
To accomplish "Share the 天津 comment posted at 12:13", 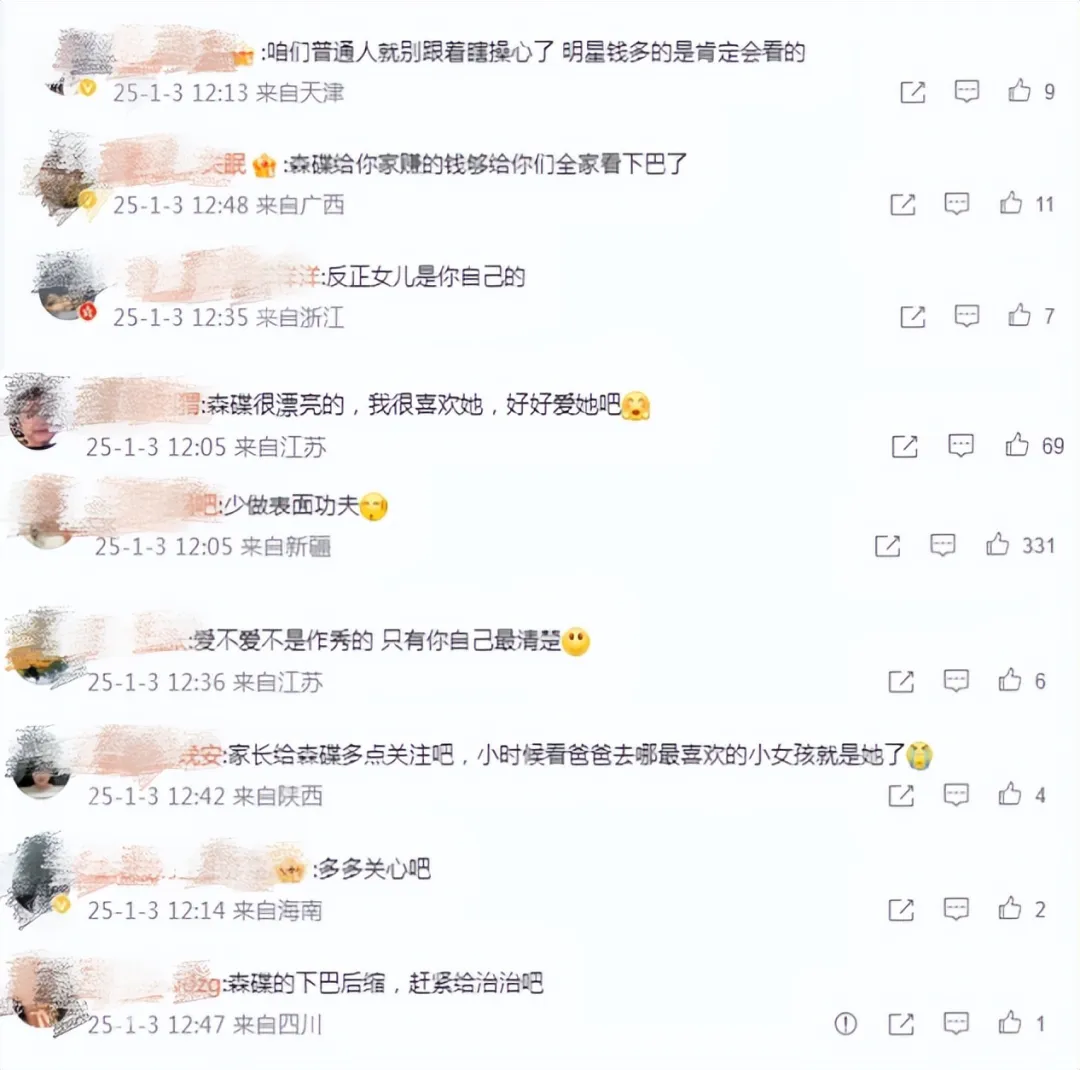I will [913, 92].
